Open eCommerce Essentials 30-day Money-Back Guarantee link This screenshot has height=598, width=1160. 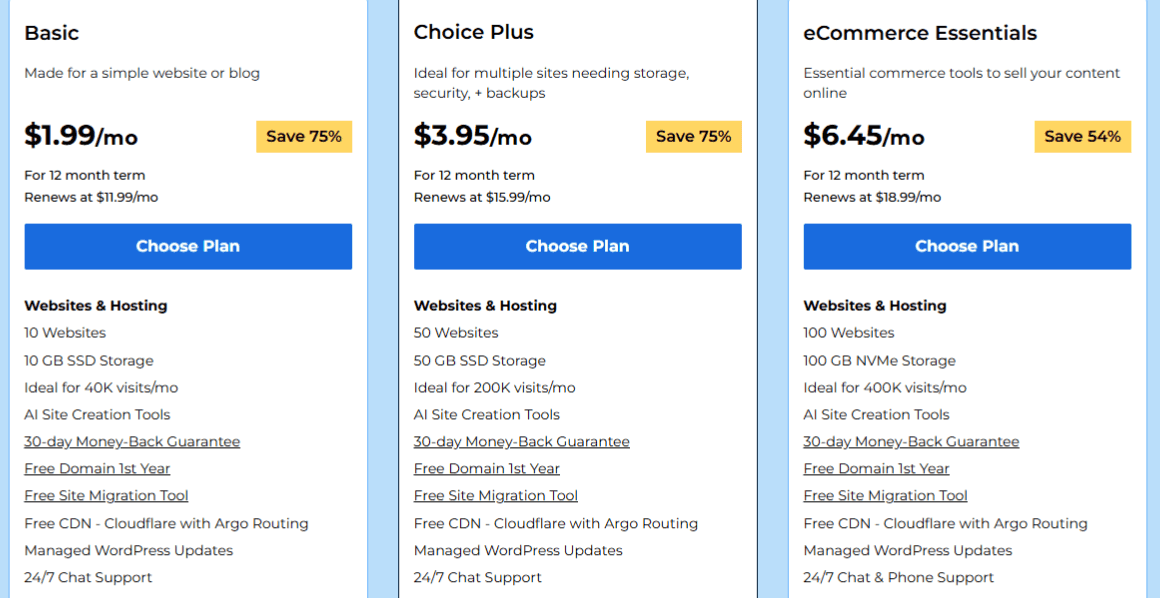911,442
